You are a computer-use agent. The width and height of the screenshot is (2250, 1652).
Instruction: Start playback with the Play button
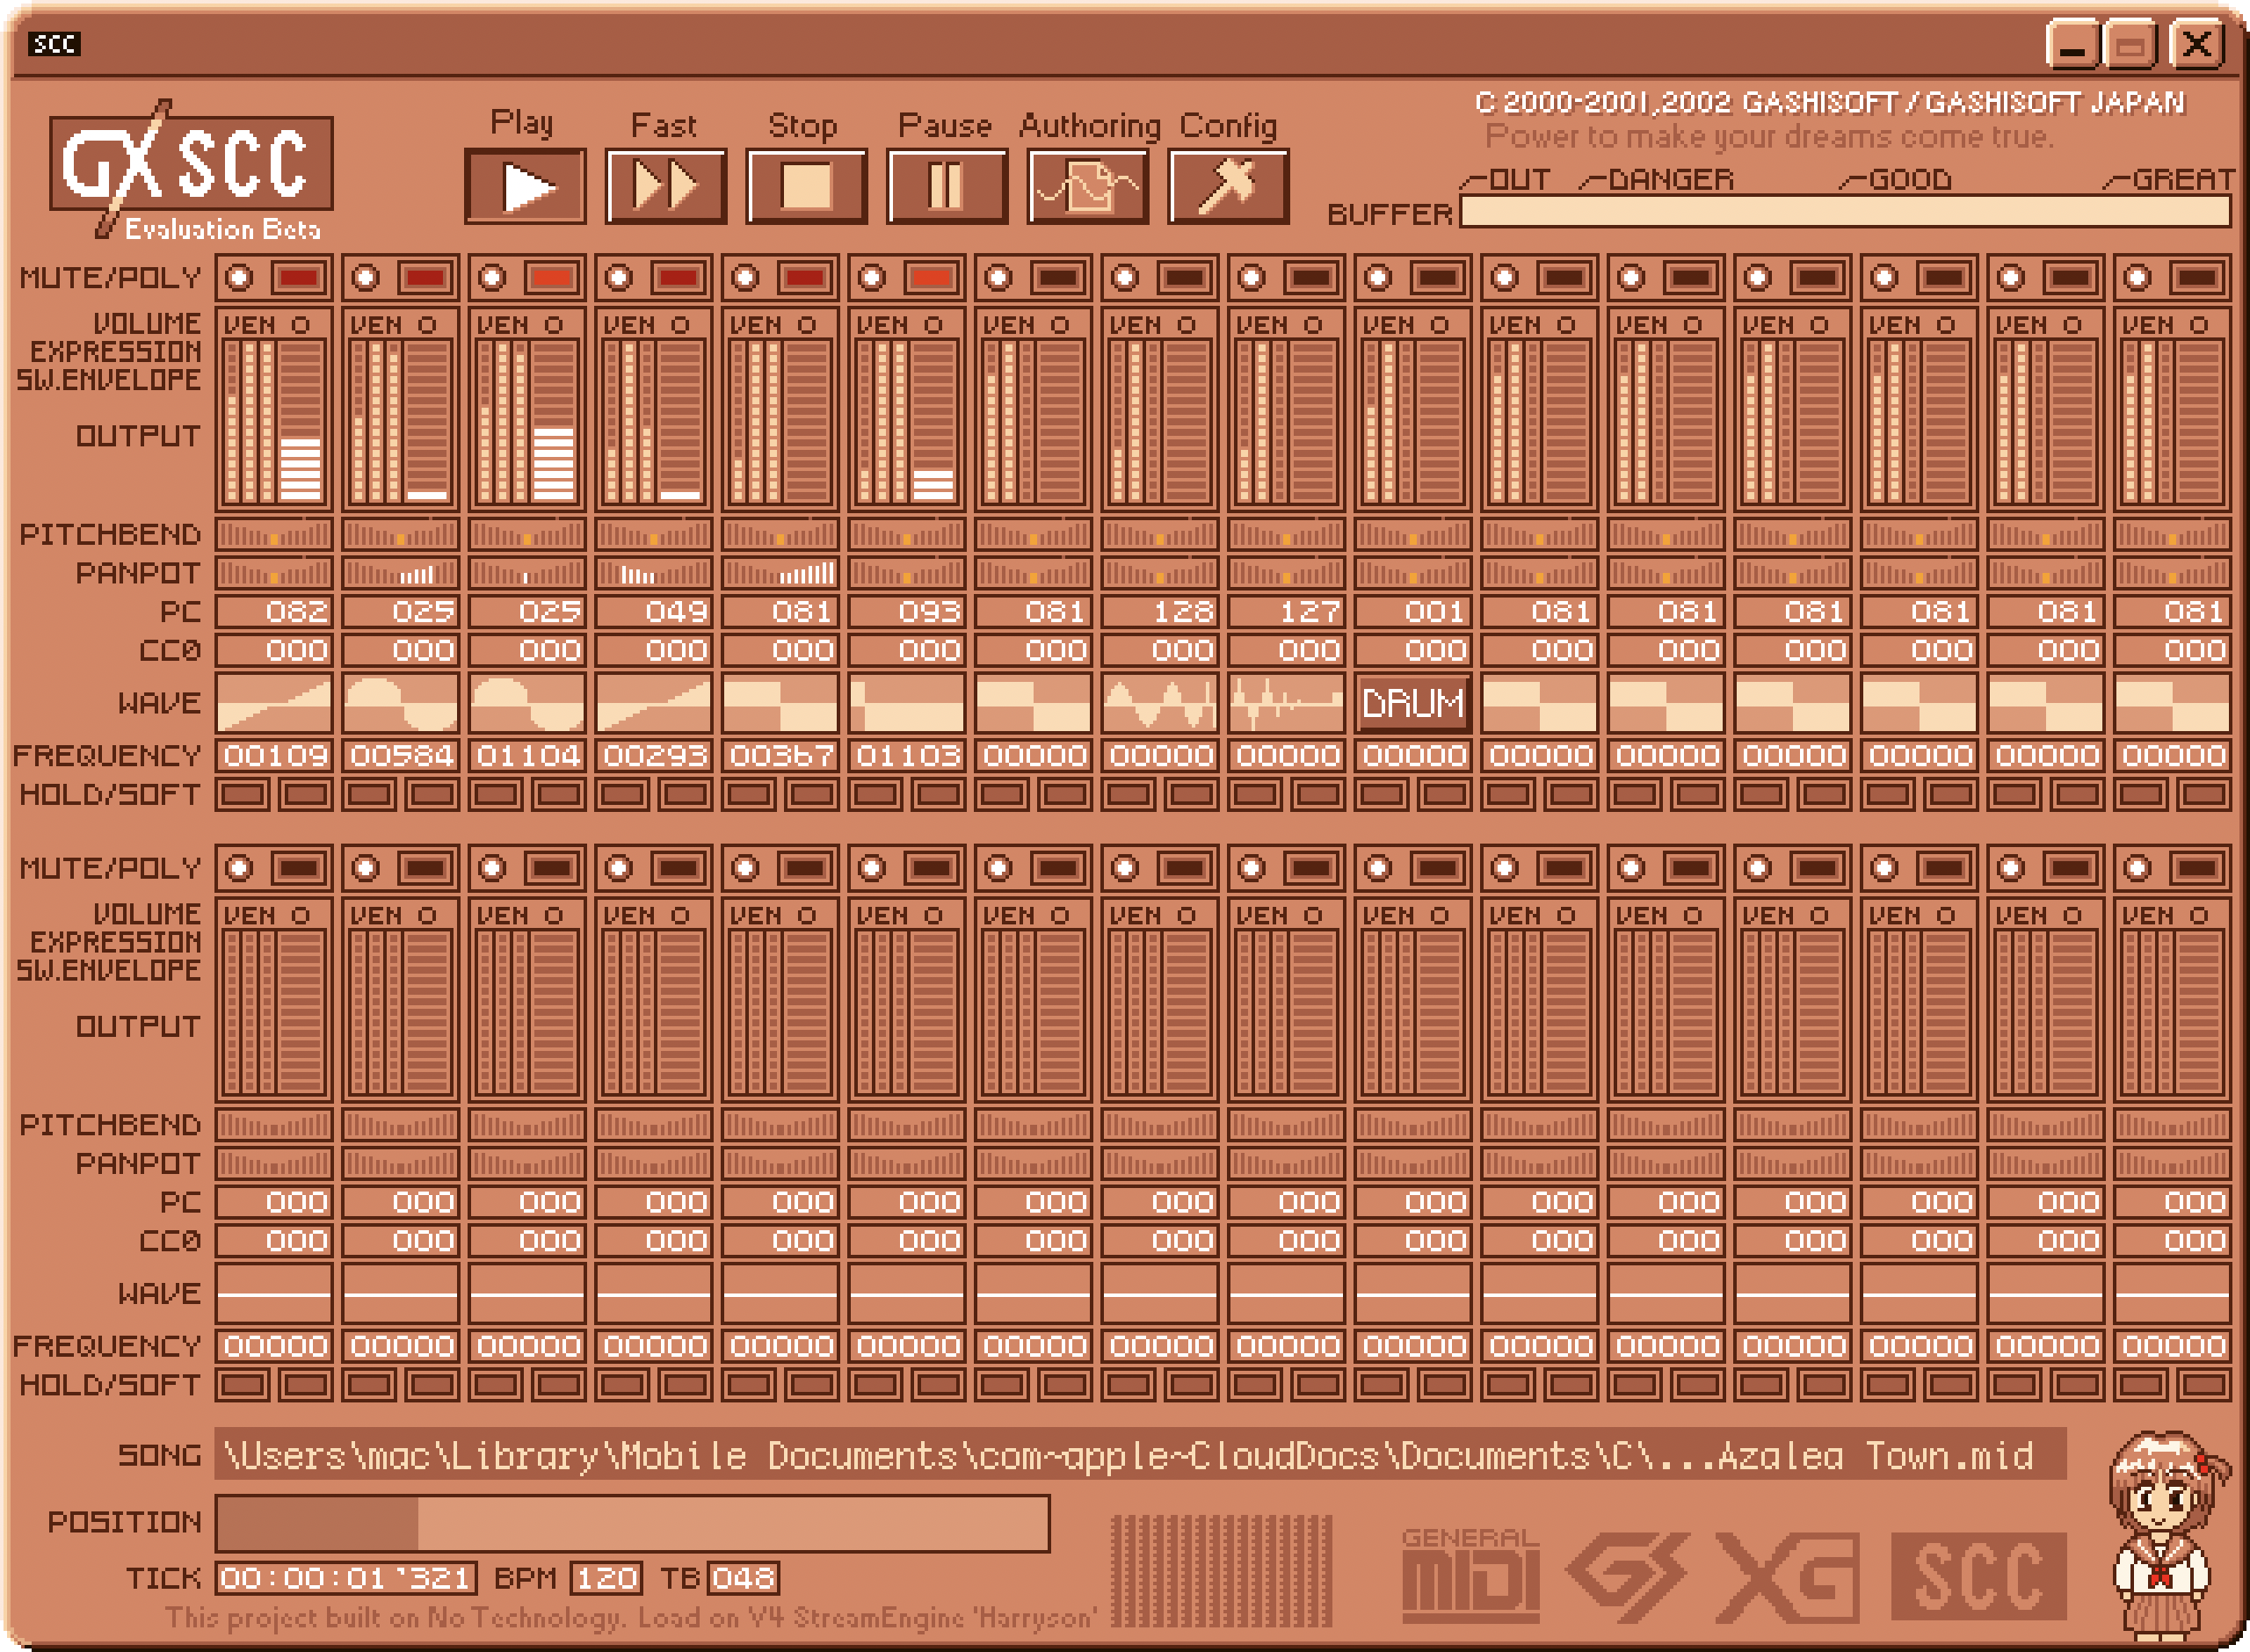525,186
